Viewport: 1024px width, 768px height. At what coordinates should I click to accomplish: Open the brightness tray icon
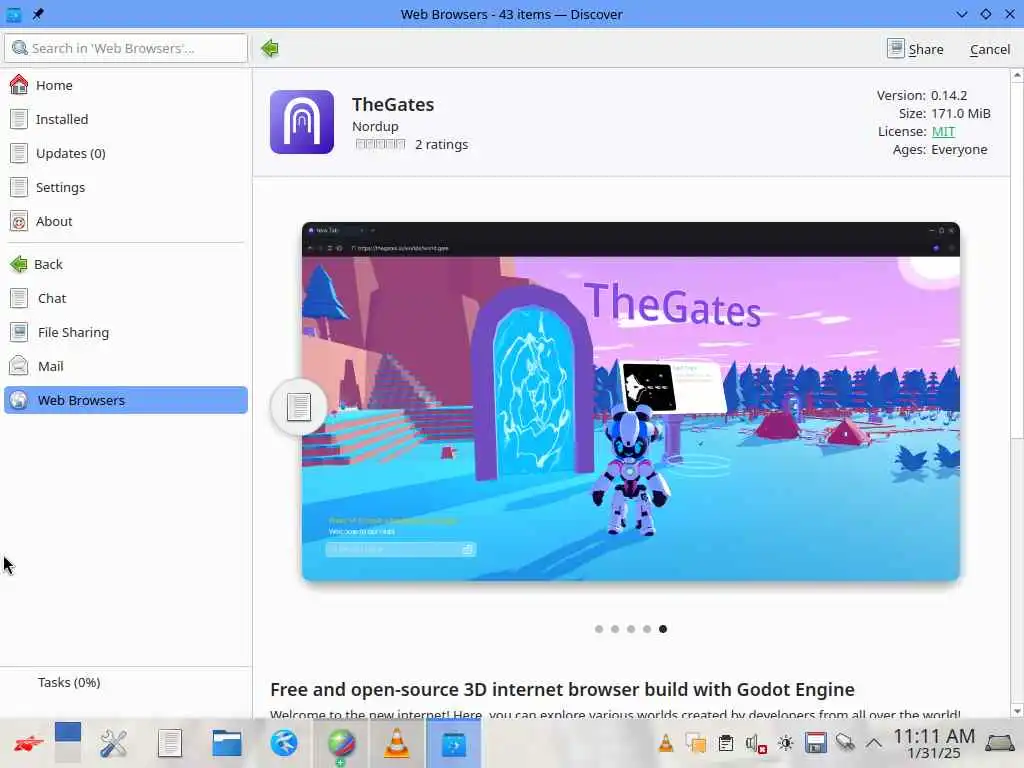click(786, 743)
